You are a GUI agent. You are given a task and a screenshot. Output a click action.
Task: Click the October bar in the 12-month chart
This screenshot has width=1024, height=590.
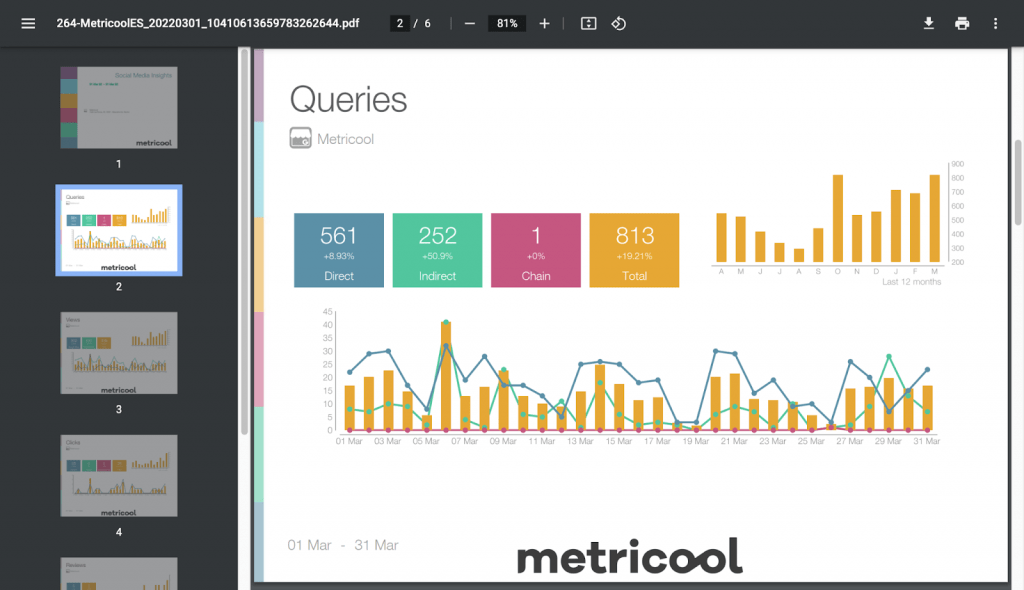pos(838,218)
